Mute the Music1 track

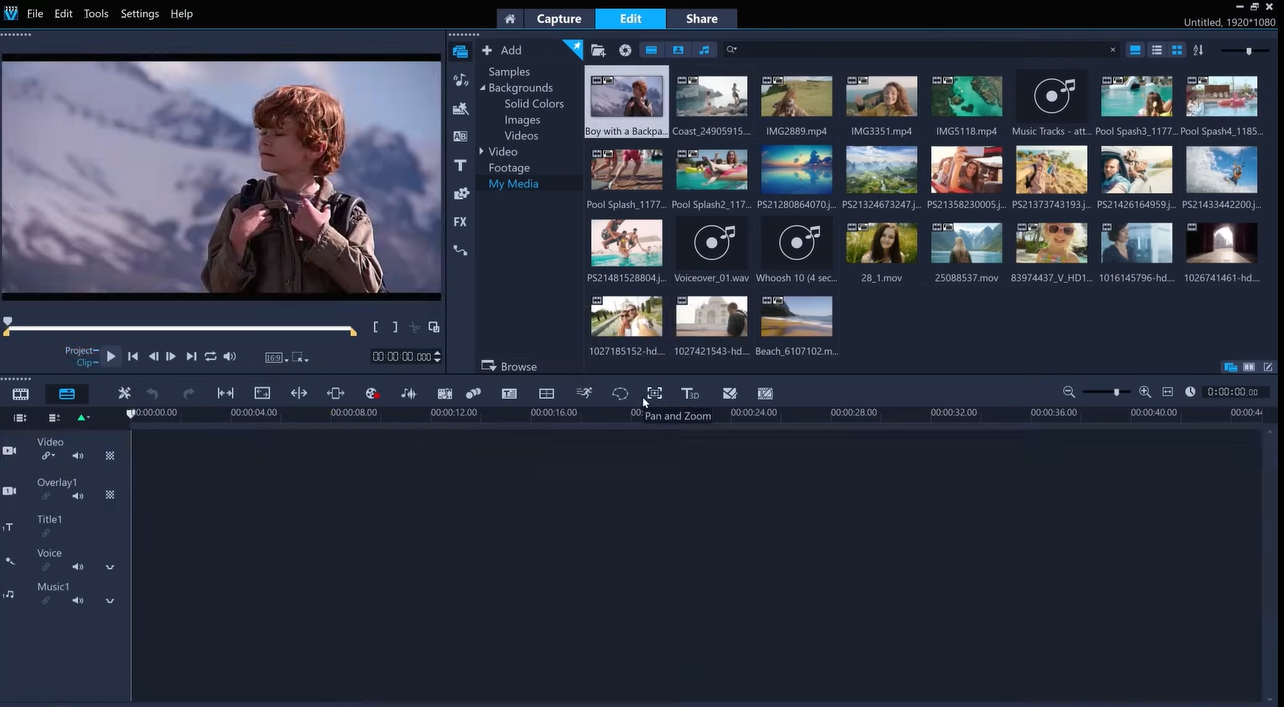pos(77,600)
